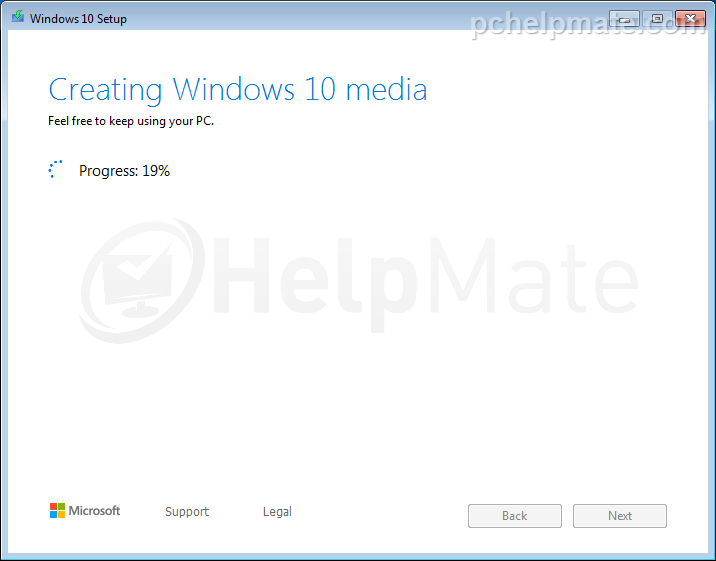Click the Windows 10 Setup title bar icon
716x561 pixels.
click(18, 17)
